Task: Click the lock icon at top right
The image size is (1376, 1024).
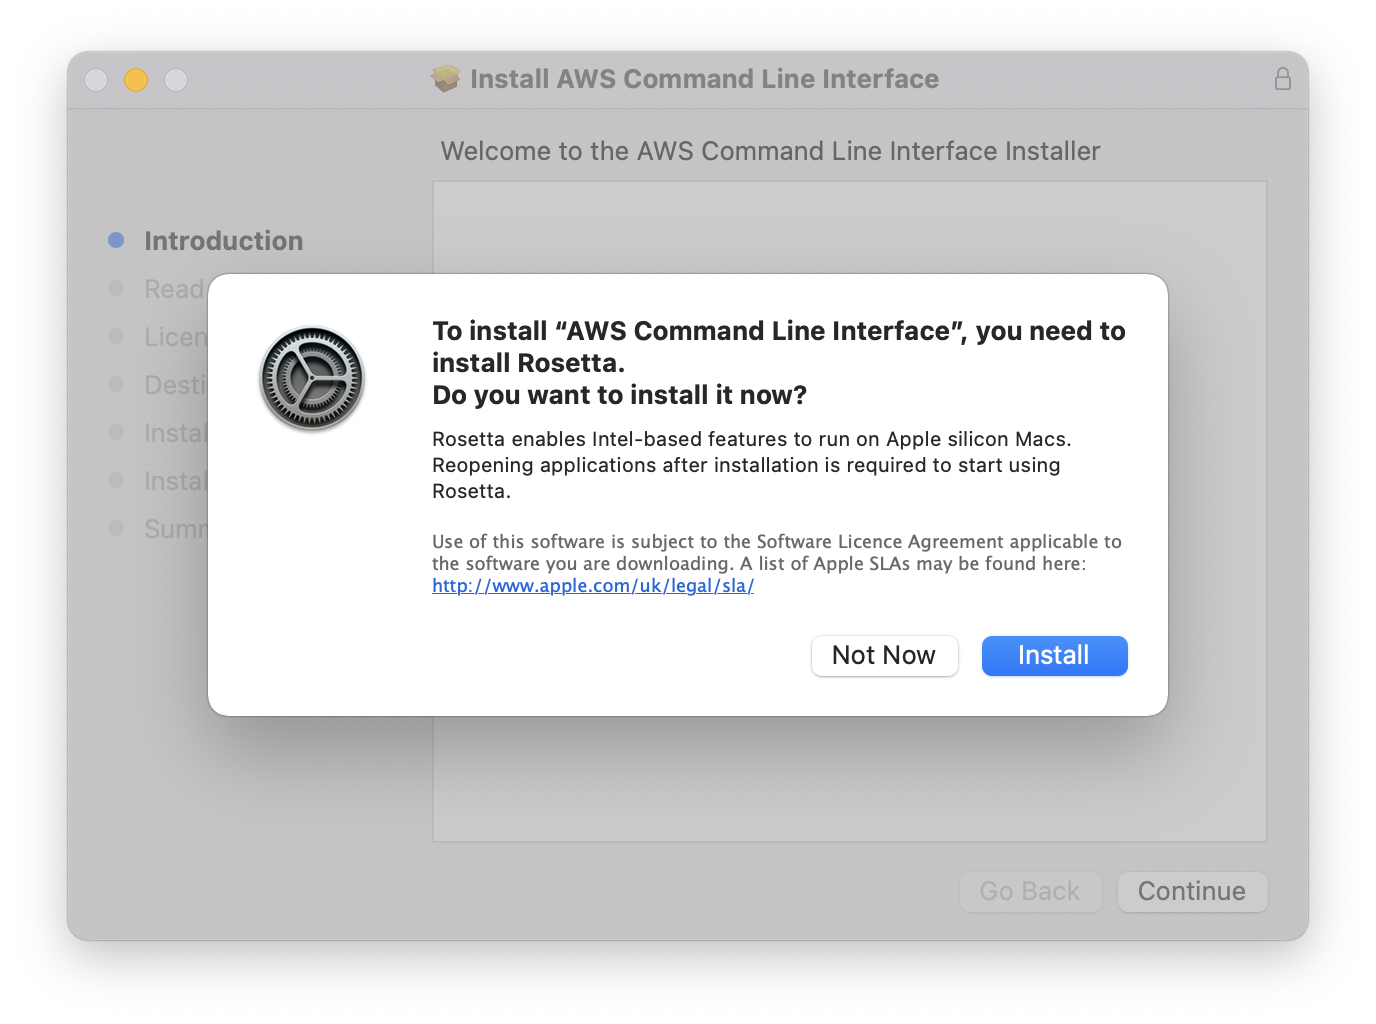Action: point(1283,78)
